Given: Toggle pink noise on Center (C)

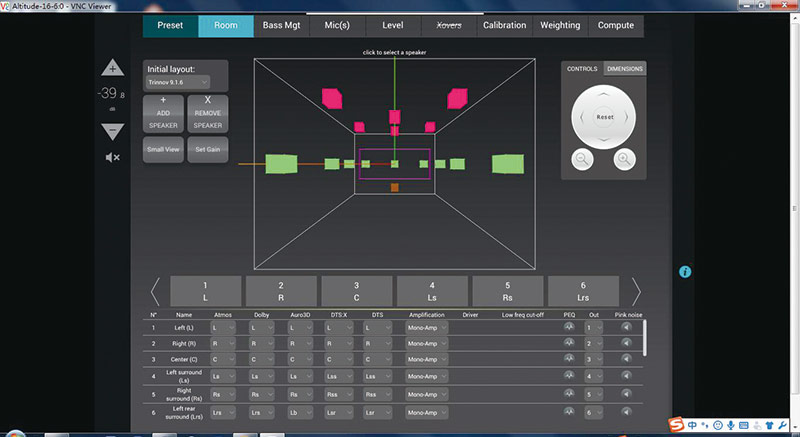Looking at the screenshot, I should (x=627, y=359).
